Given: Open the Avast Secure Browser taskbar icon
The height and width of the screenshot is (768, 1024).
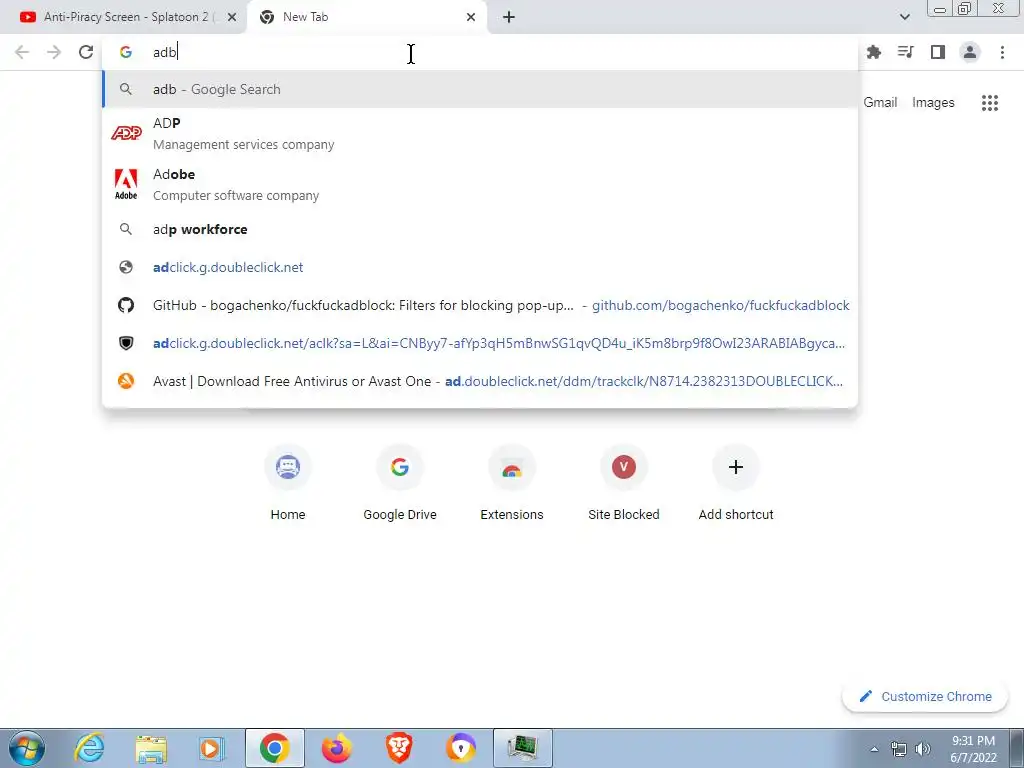Looking at the screenshot, I should click(x=460, y=748).
